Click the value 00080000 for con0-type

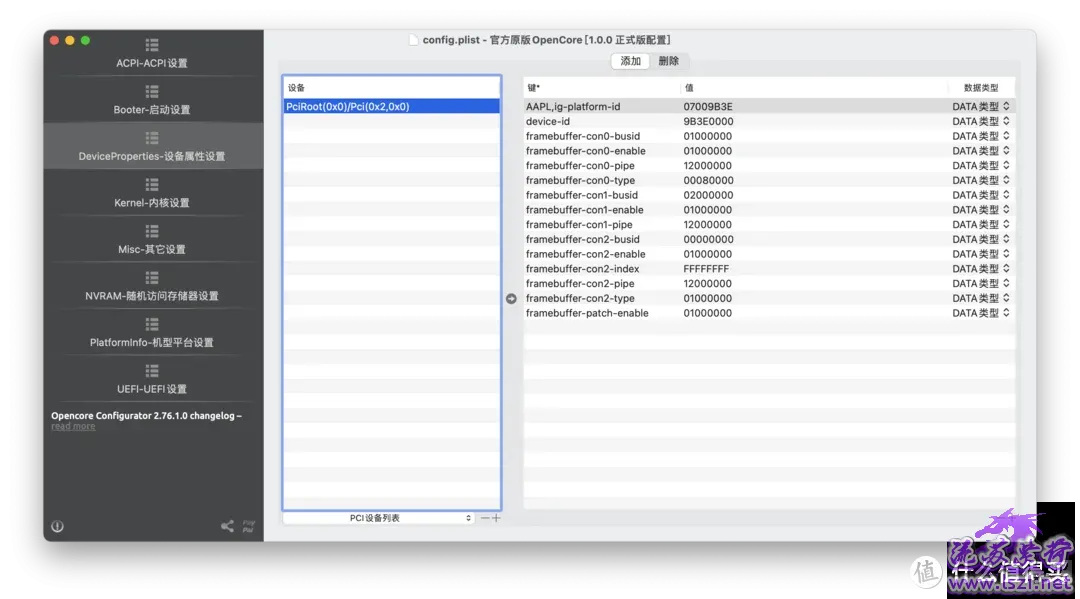(x=708, y=180)
